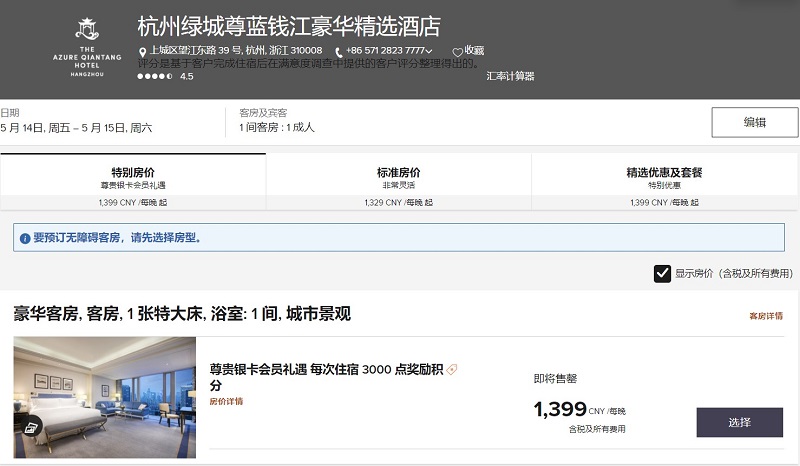Click the 编辑 button
The image size is (800, 466).
point(755,122)
